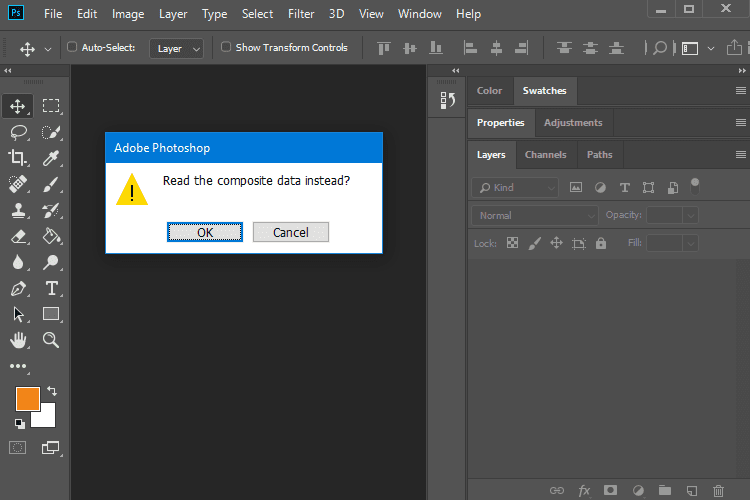Select the Spot Healing Brush tool
The height and width of the screenshot is (500, 750).
(18, 184)
